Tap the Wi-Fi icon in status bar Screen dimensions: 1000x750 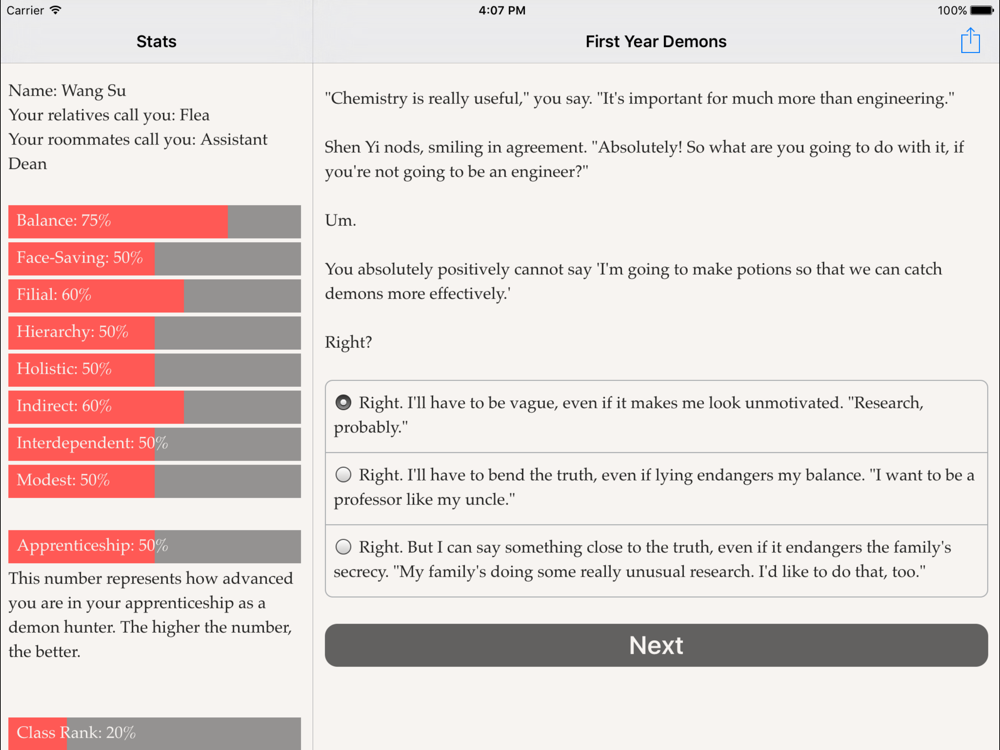tap(56, 11)
